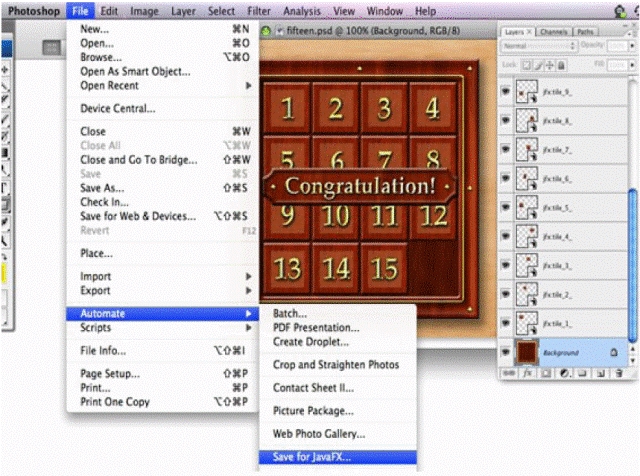640x476 pixels.
Task: Toggle visibility of jfx:tile_7_ layer
Action: click(x=506, y=149)
